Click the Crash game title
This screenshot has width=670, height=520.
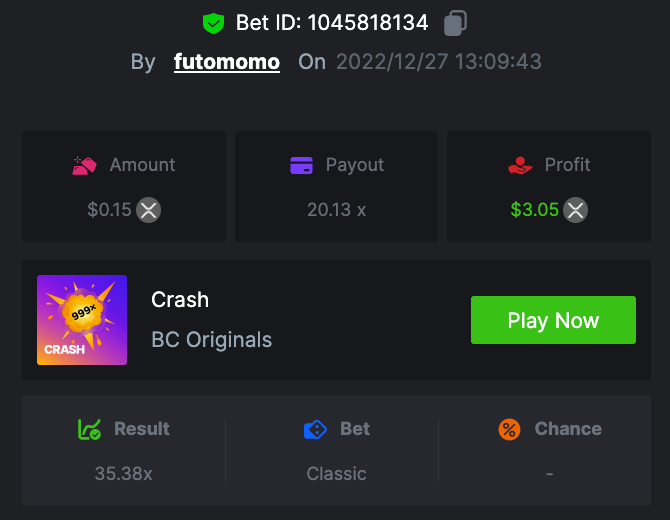[x=180, y=299]
